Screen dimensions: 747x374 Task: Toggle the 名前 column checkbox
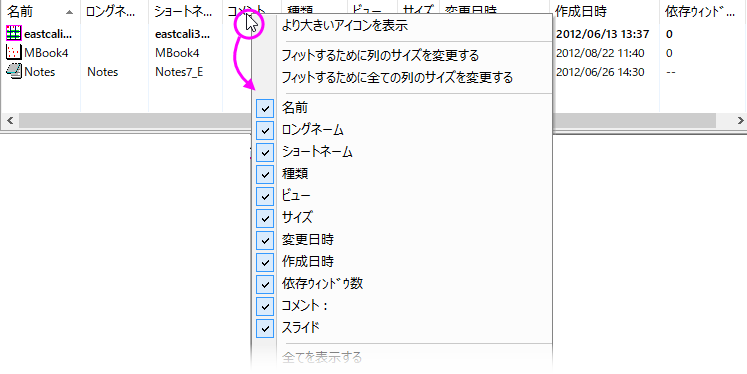(x=265, y=108)
